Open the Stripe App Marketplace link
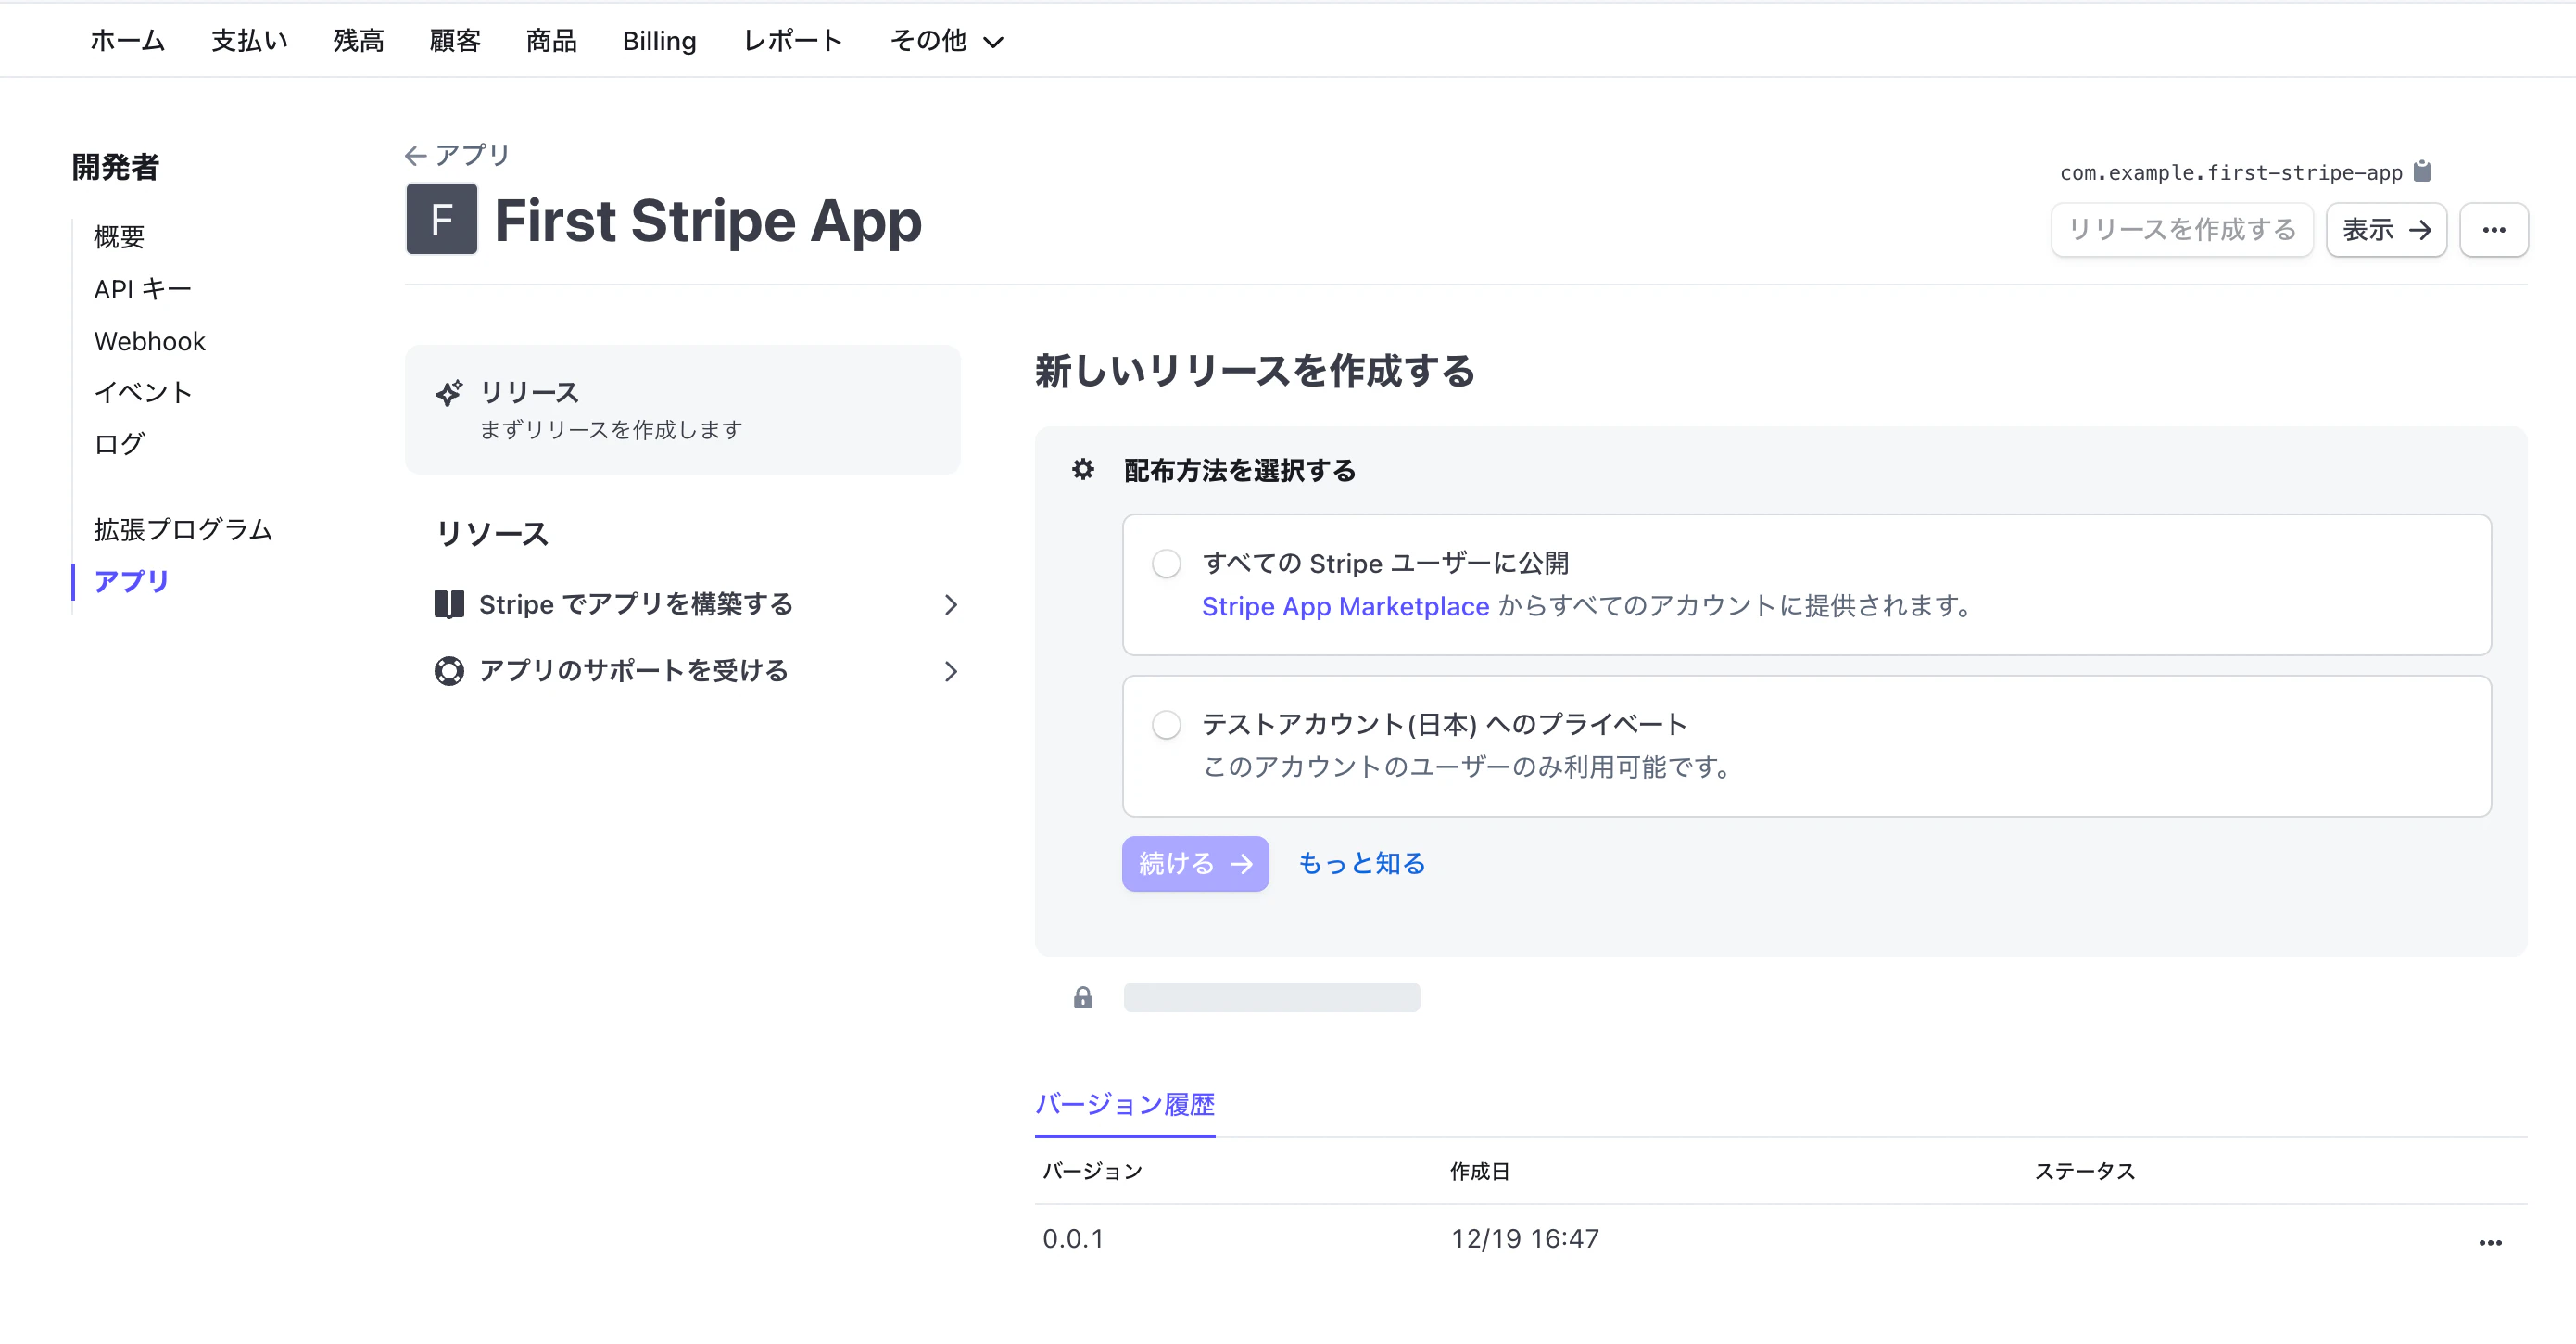This screenshot has height=1344, width=2576. [1345, 607]
